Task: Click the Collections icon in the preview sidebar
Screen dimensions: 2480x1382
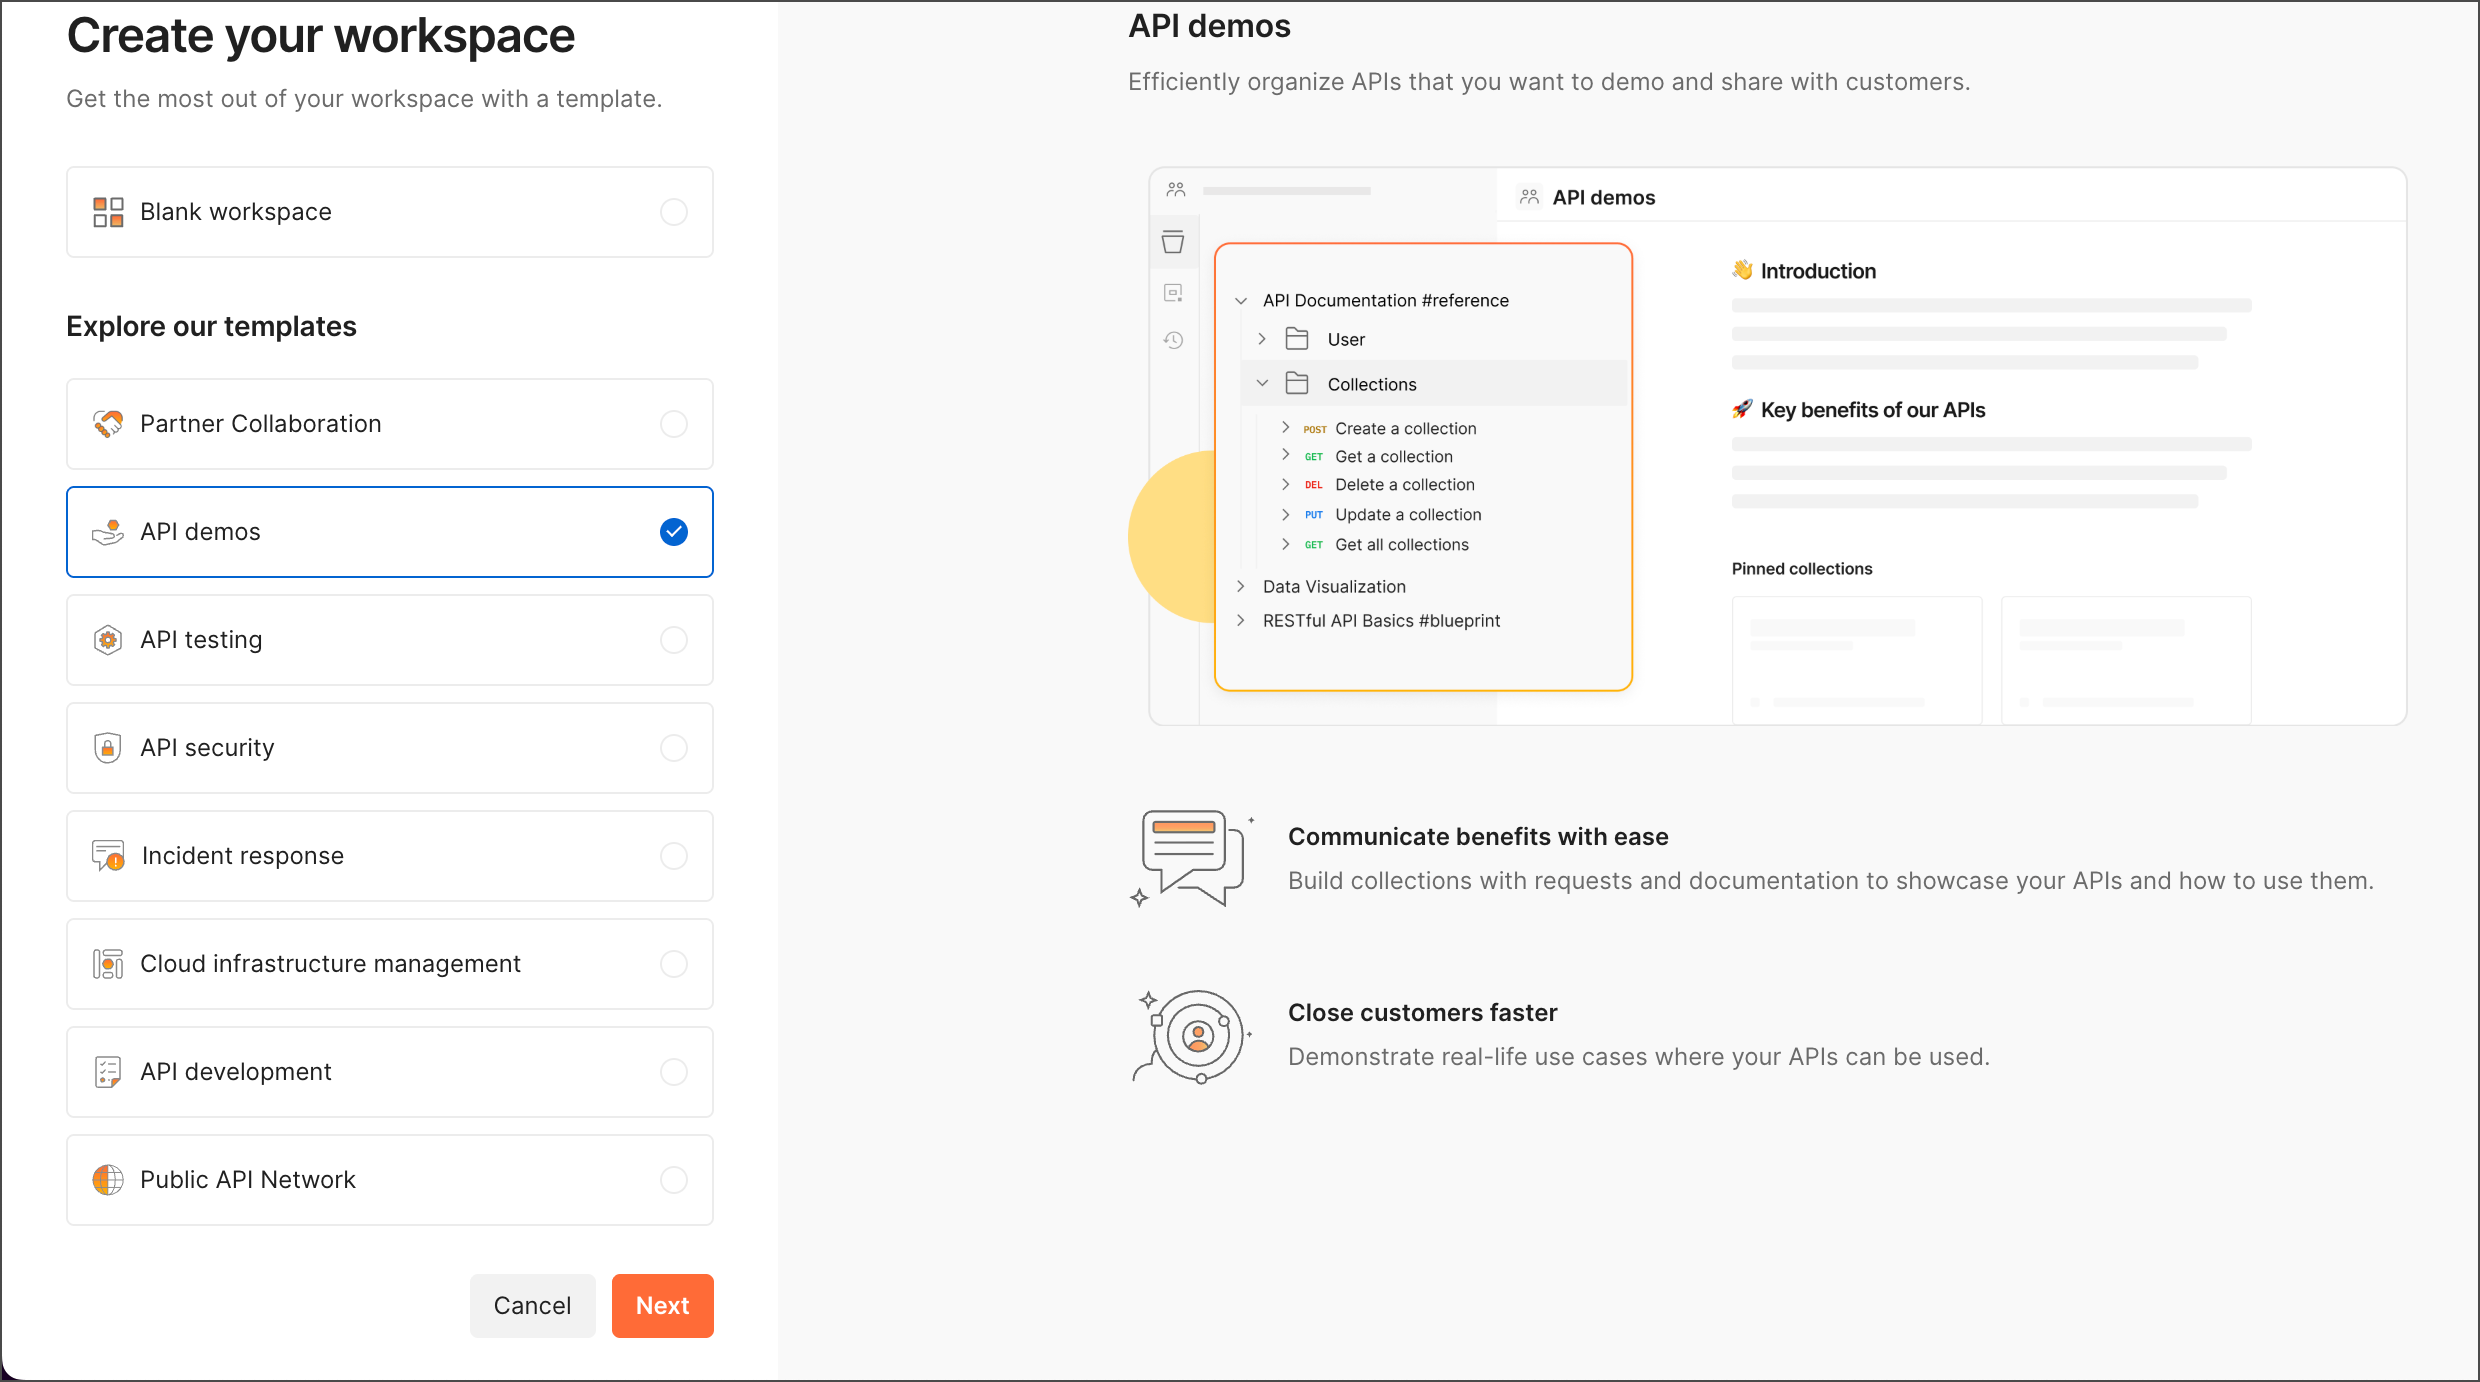Action: (x=1174, y=241)
